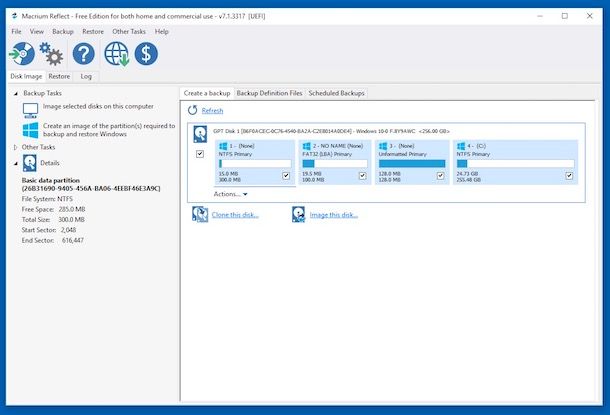Click partition 4 (C:) usage bar
This screenshot has height=415, width=610.
coord(515,164)
